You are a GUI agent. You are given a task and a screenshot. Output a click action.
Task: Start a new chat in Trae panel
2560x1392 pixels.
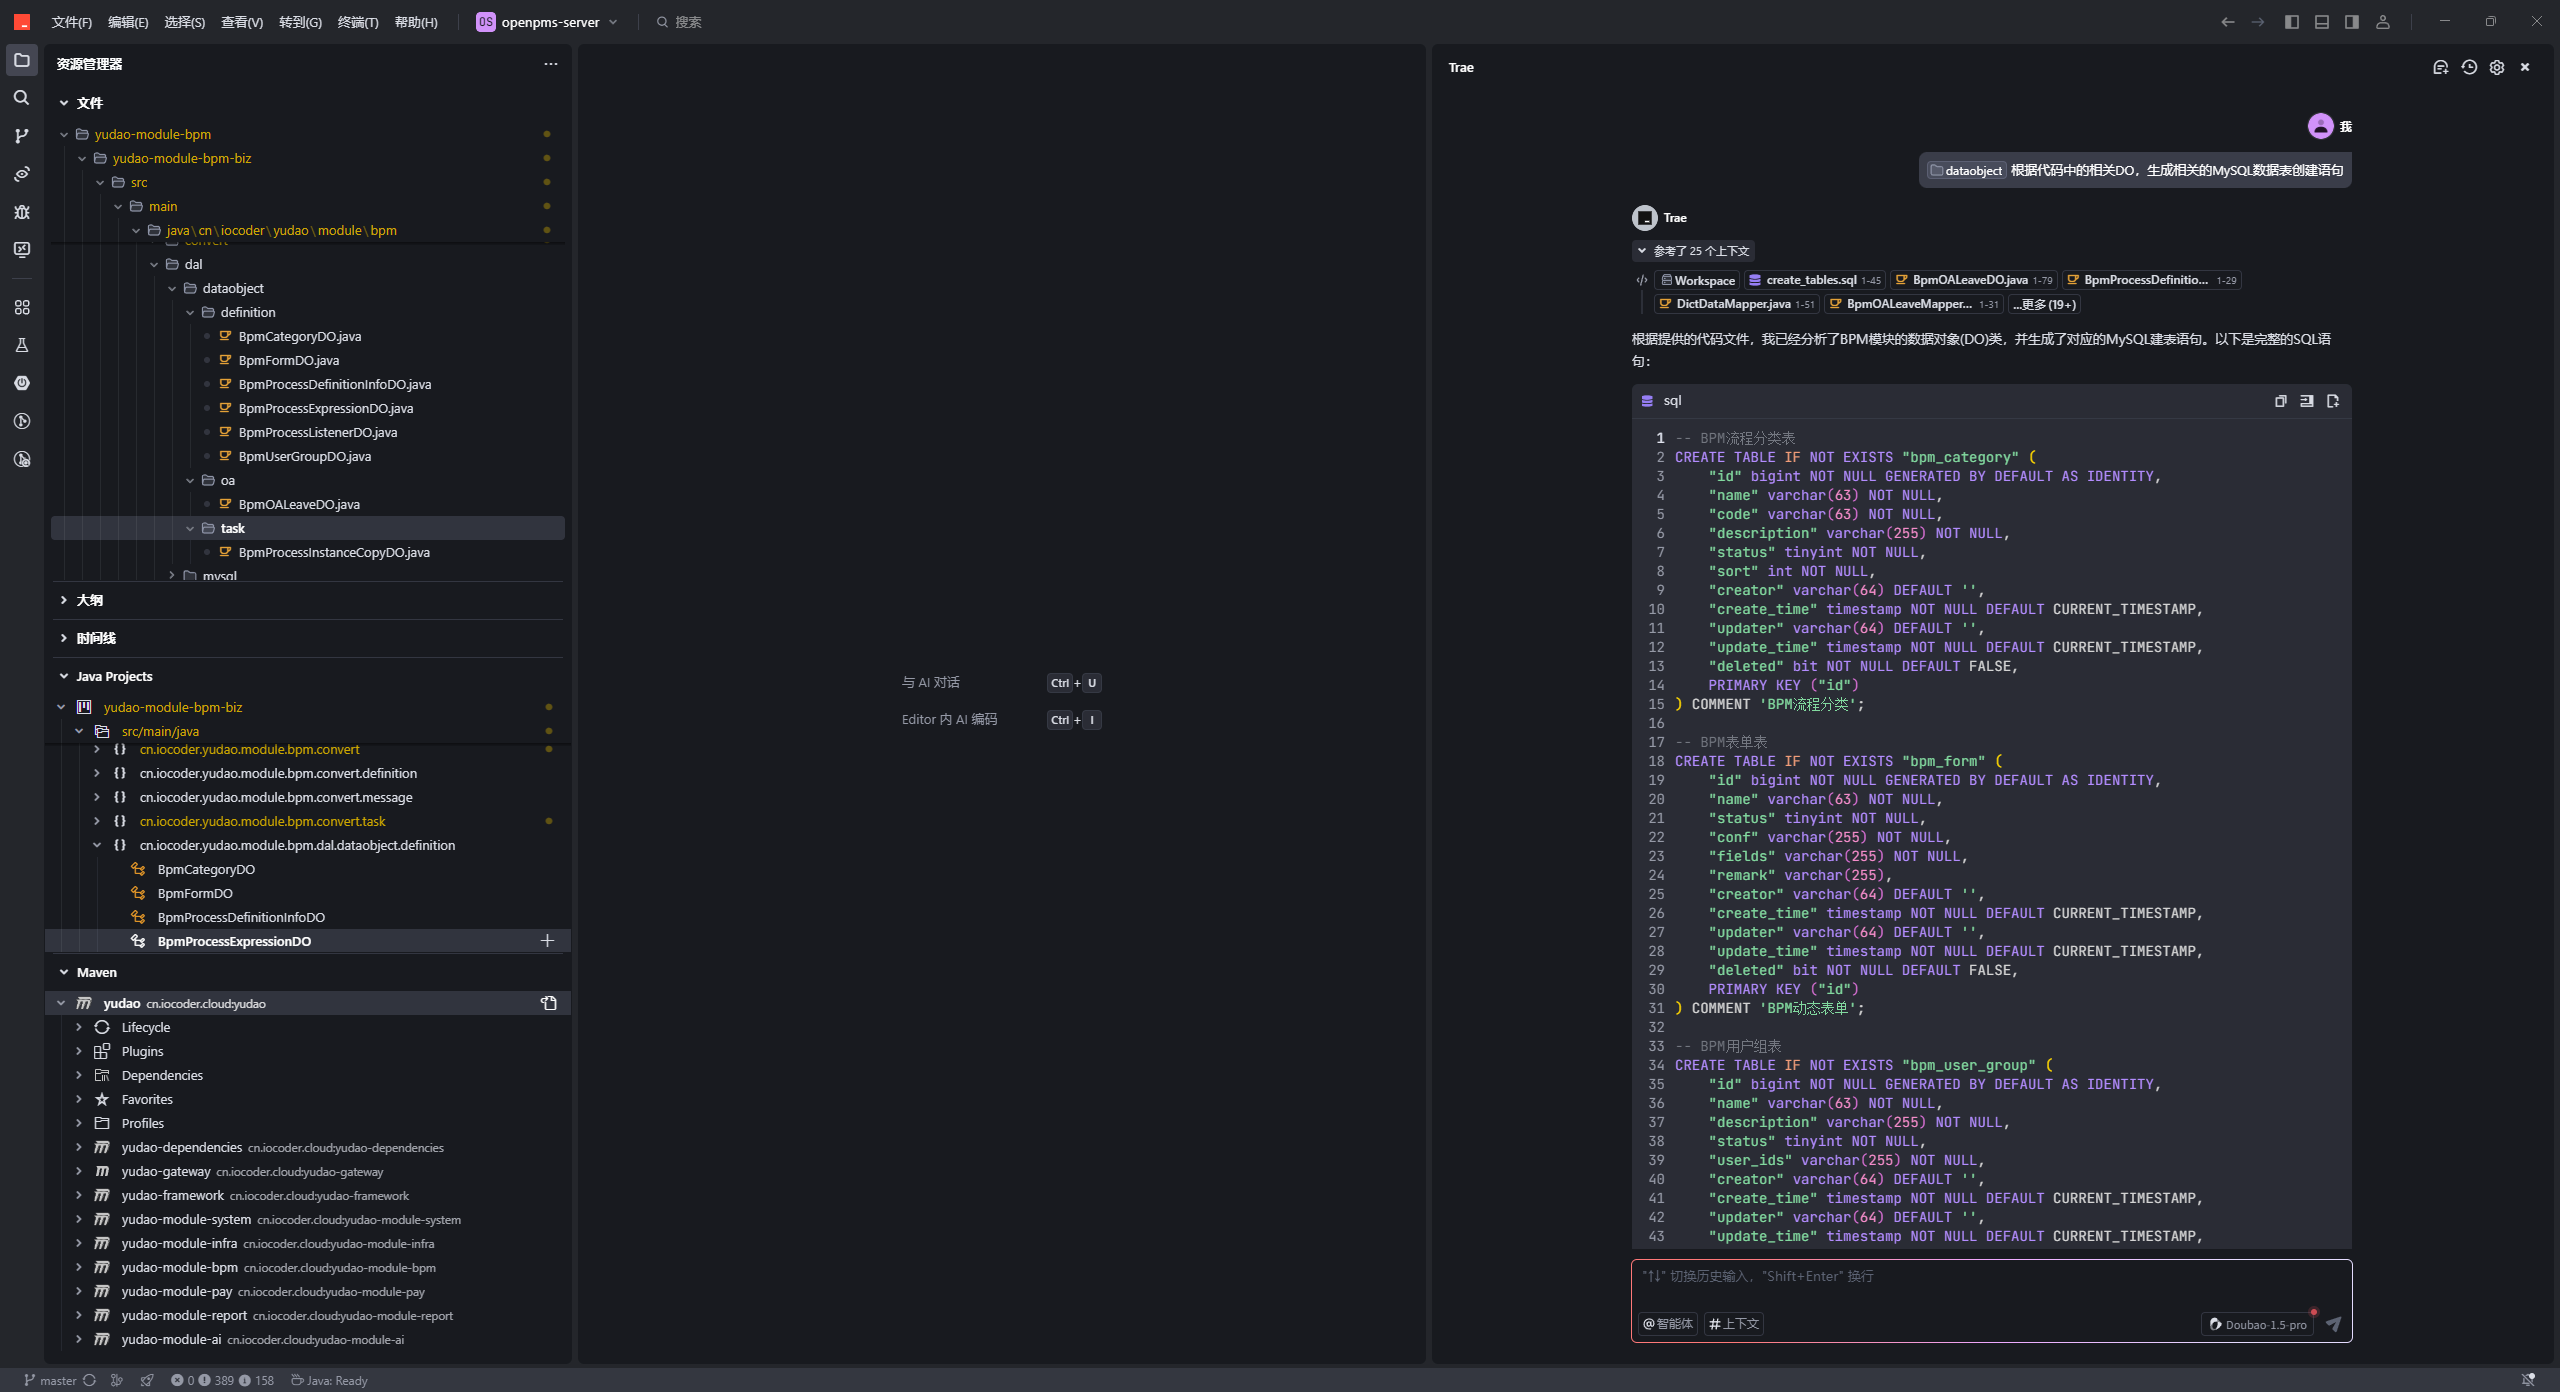[2440, 67]
